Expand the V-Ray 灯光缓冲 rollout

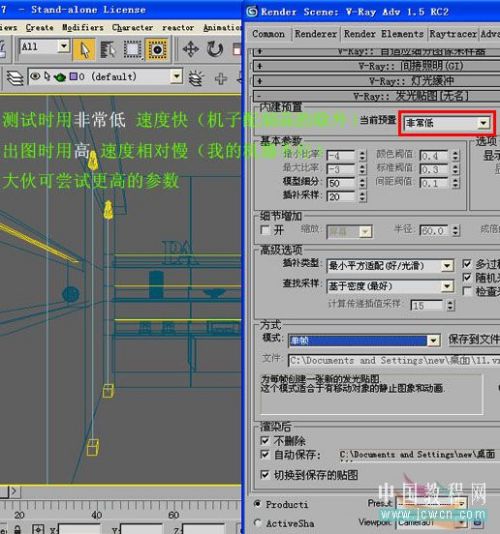pyautogui.click(x=376, y=81)
